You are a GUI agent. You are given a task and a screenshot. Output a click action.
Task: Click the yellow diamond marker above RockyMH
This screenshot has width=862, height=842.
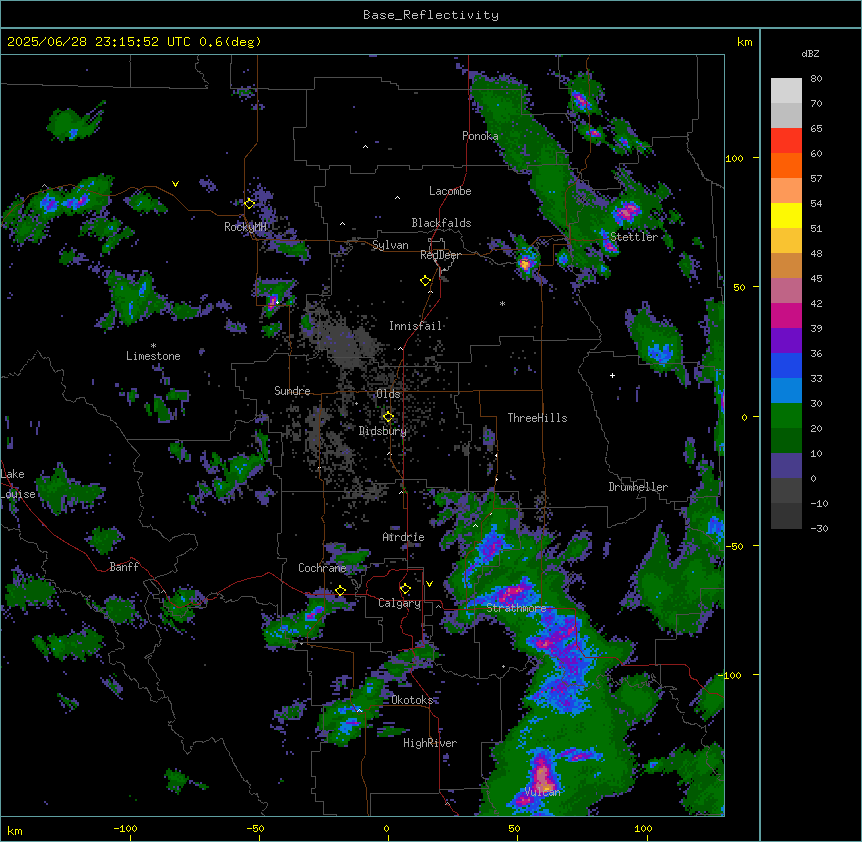250,203
